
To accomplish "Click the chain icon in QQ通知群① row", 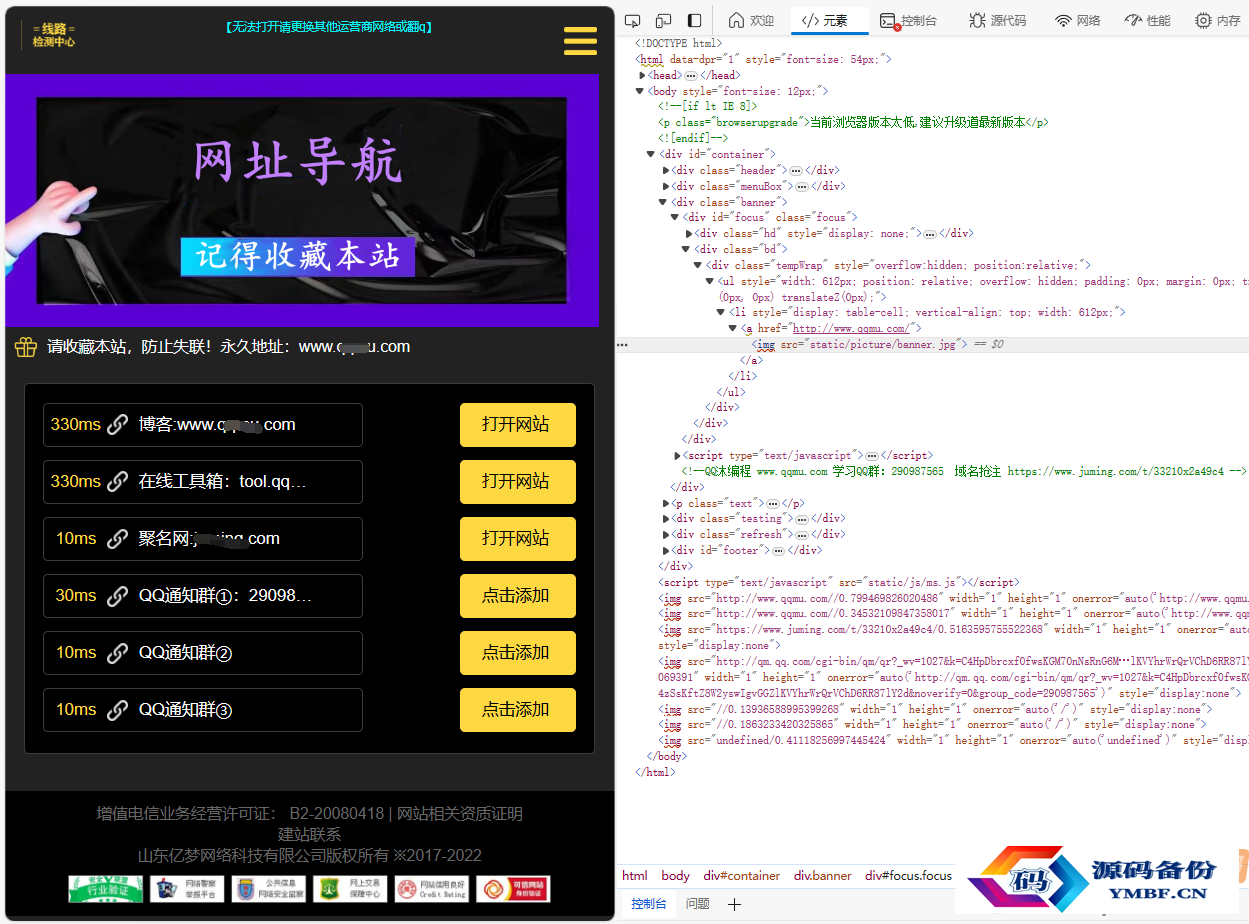I will [118, 596].
